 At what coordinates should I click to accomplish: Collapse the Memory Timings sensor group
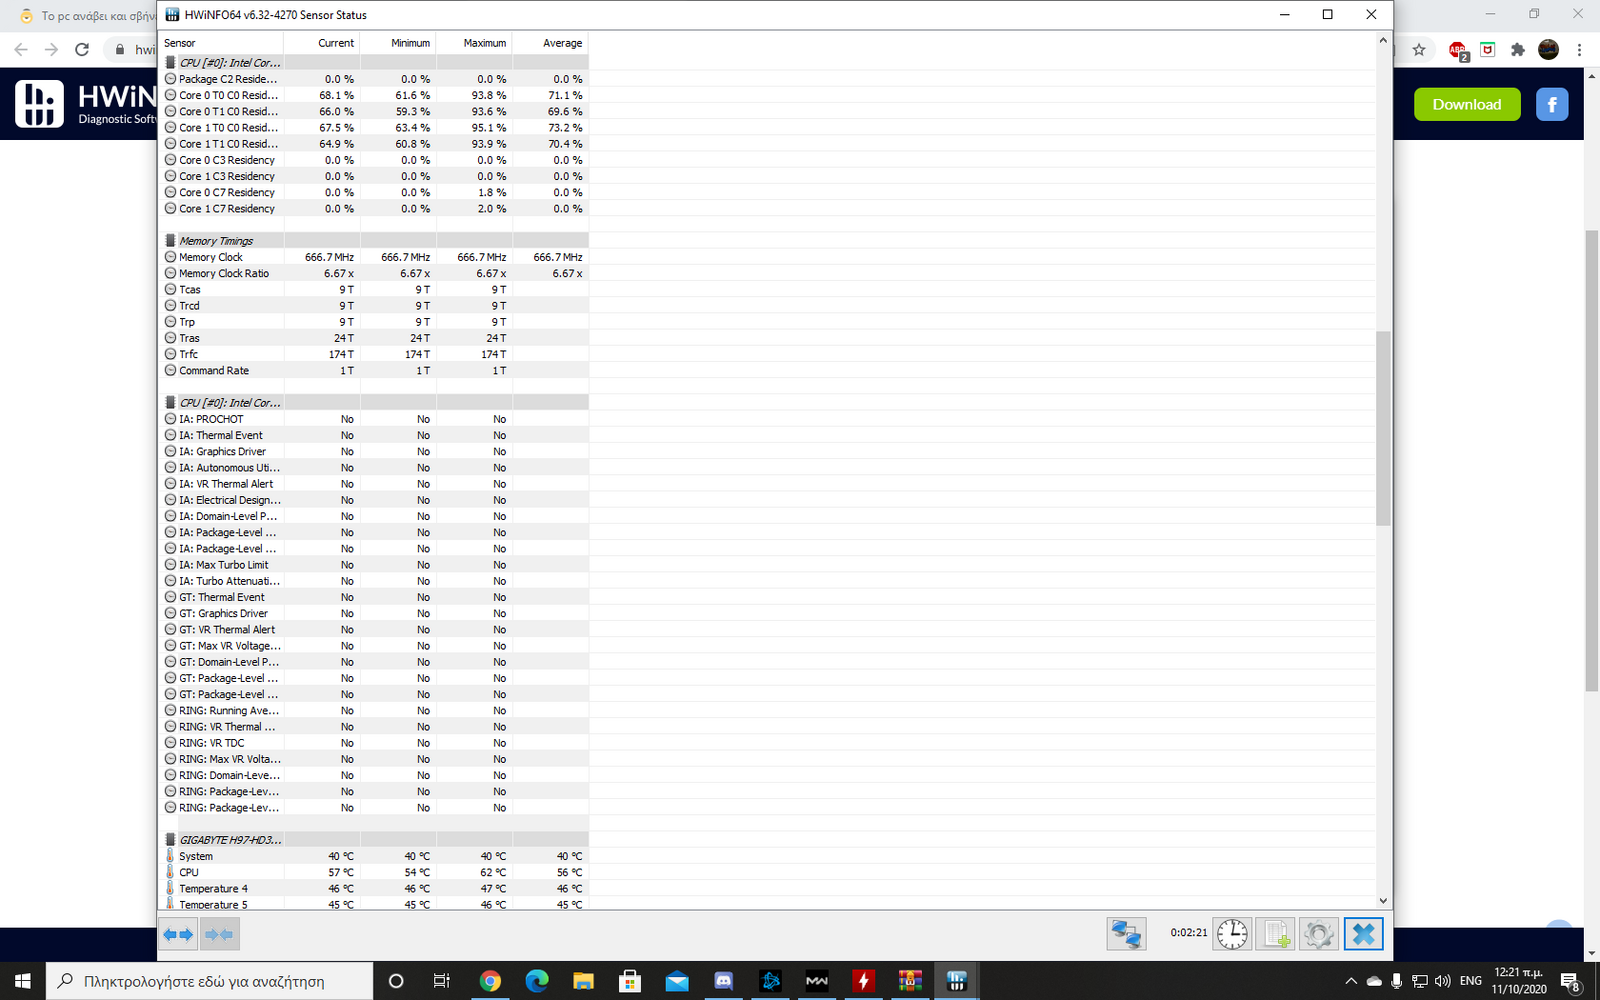[x=374, y=241]
